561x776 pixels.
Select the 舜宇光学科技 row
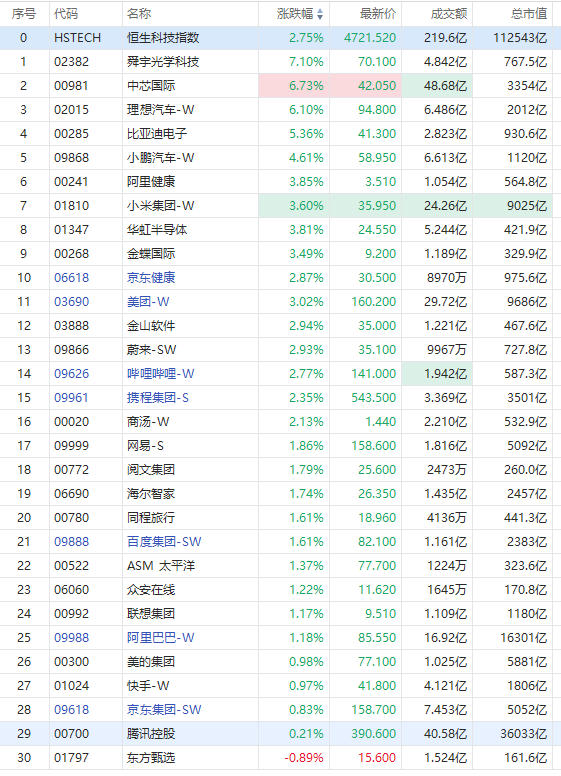tap(276, 62)
